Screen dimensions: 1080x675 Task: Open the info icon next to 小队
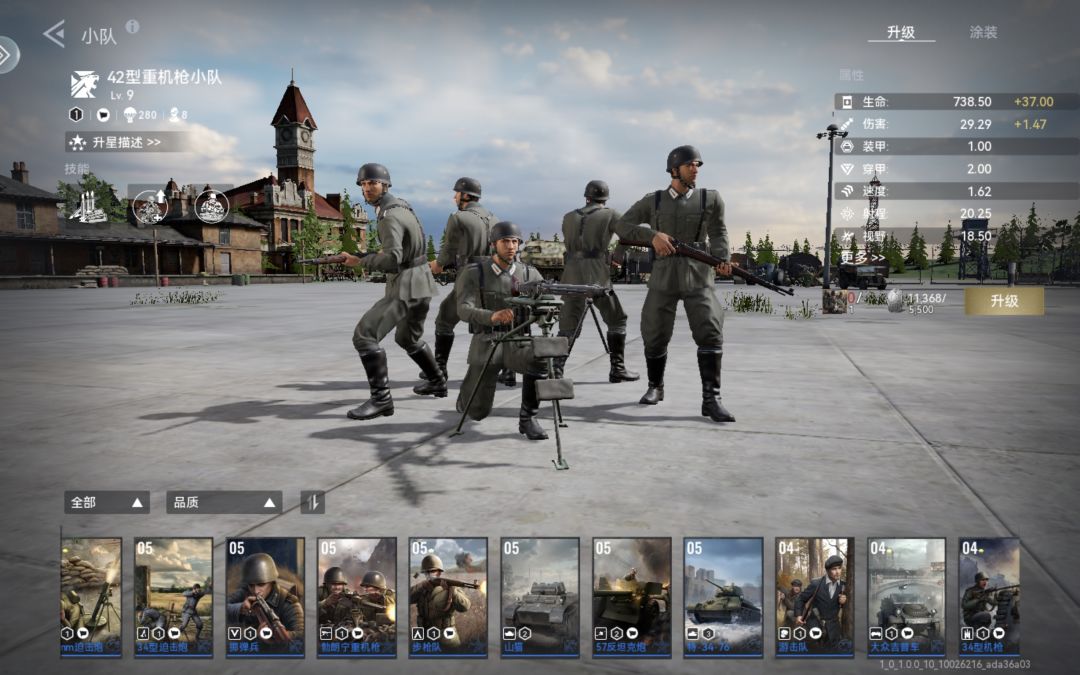click(x=133, y=26)
